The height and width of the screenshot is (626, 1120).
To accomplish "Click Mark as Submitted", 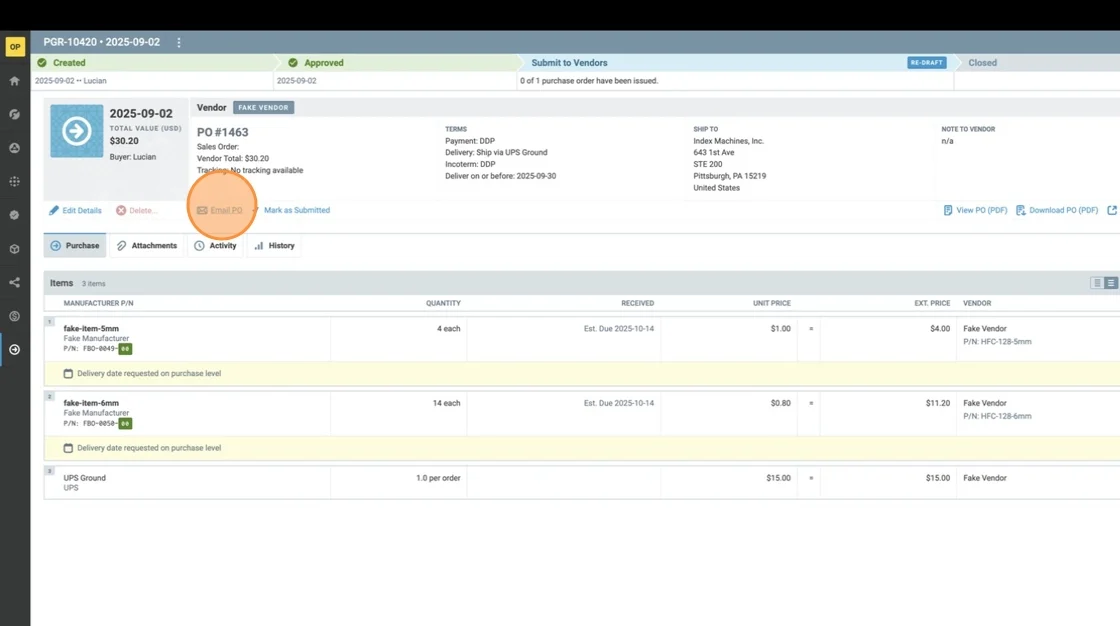I will pyautogui.click(x=296, y=211).
